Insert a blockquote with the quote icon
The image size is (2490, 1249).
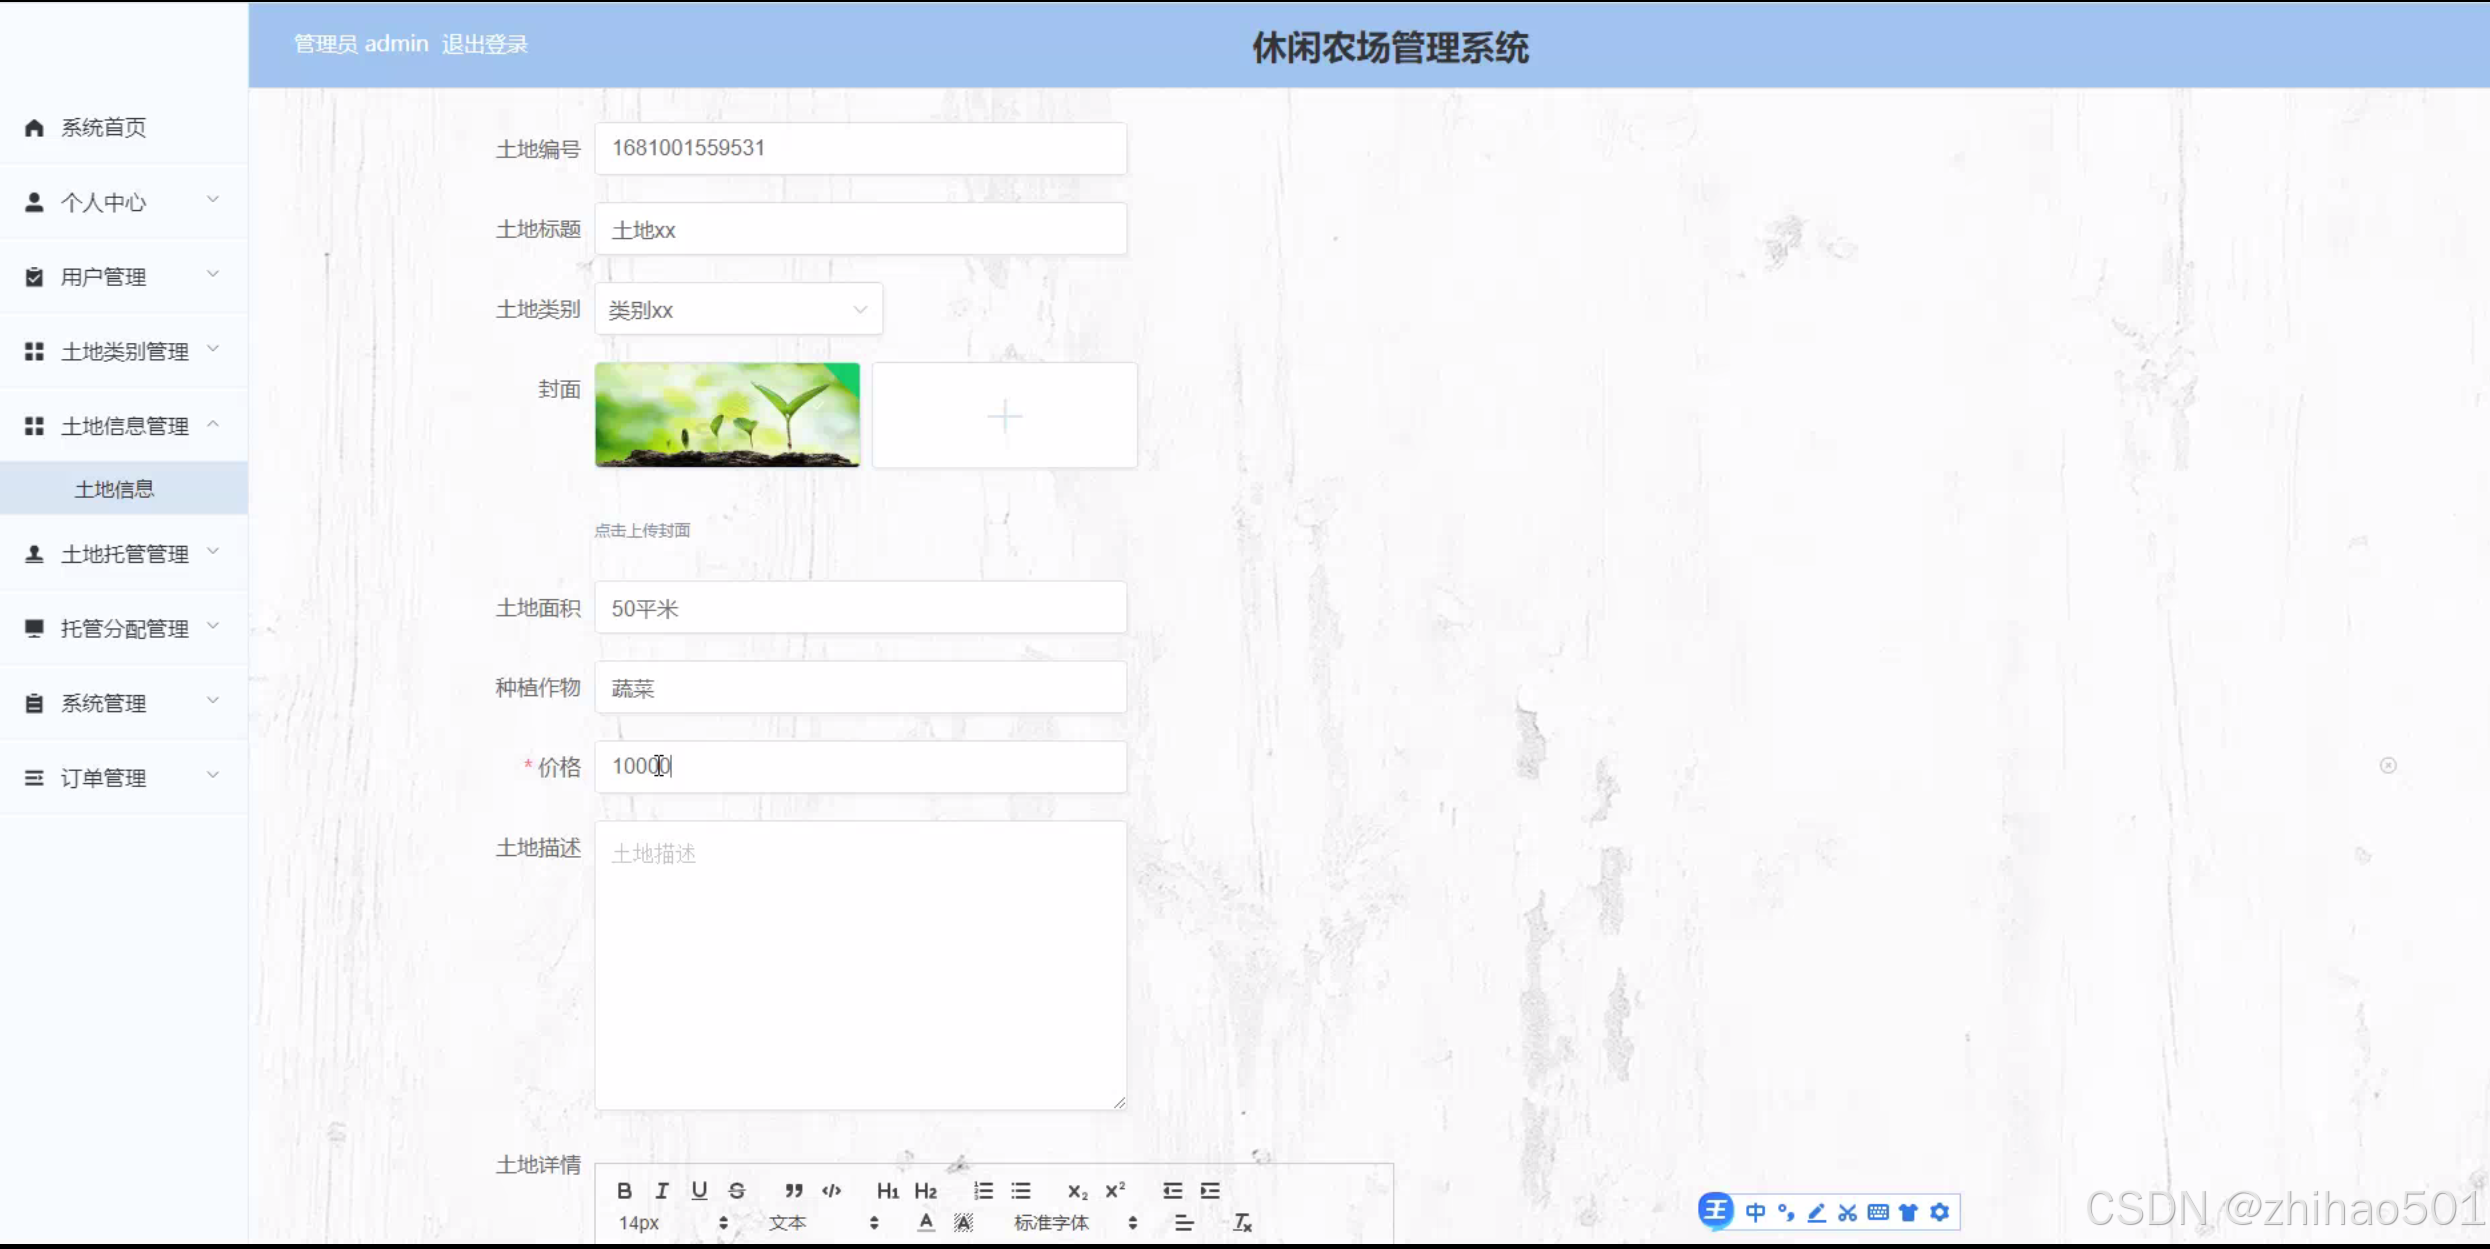[793, 1190]
